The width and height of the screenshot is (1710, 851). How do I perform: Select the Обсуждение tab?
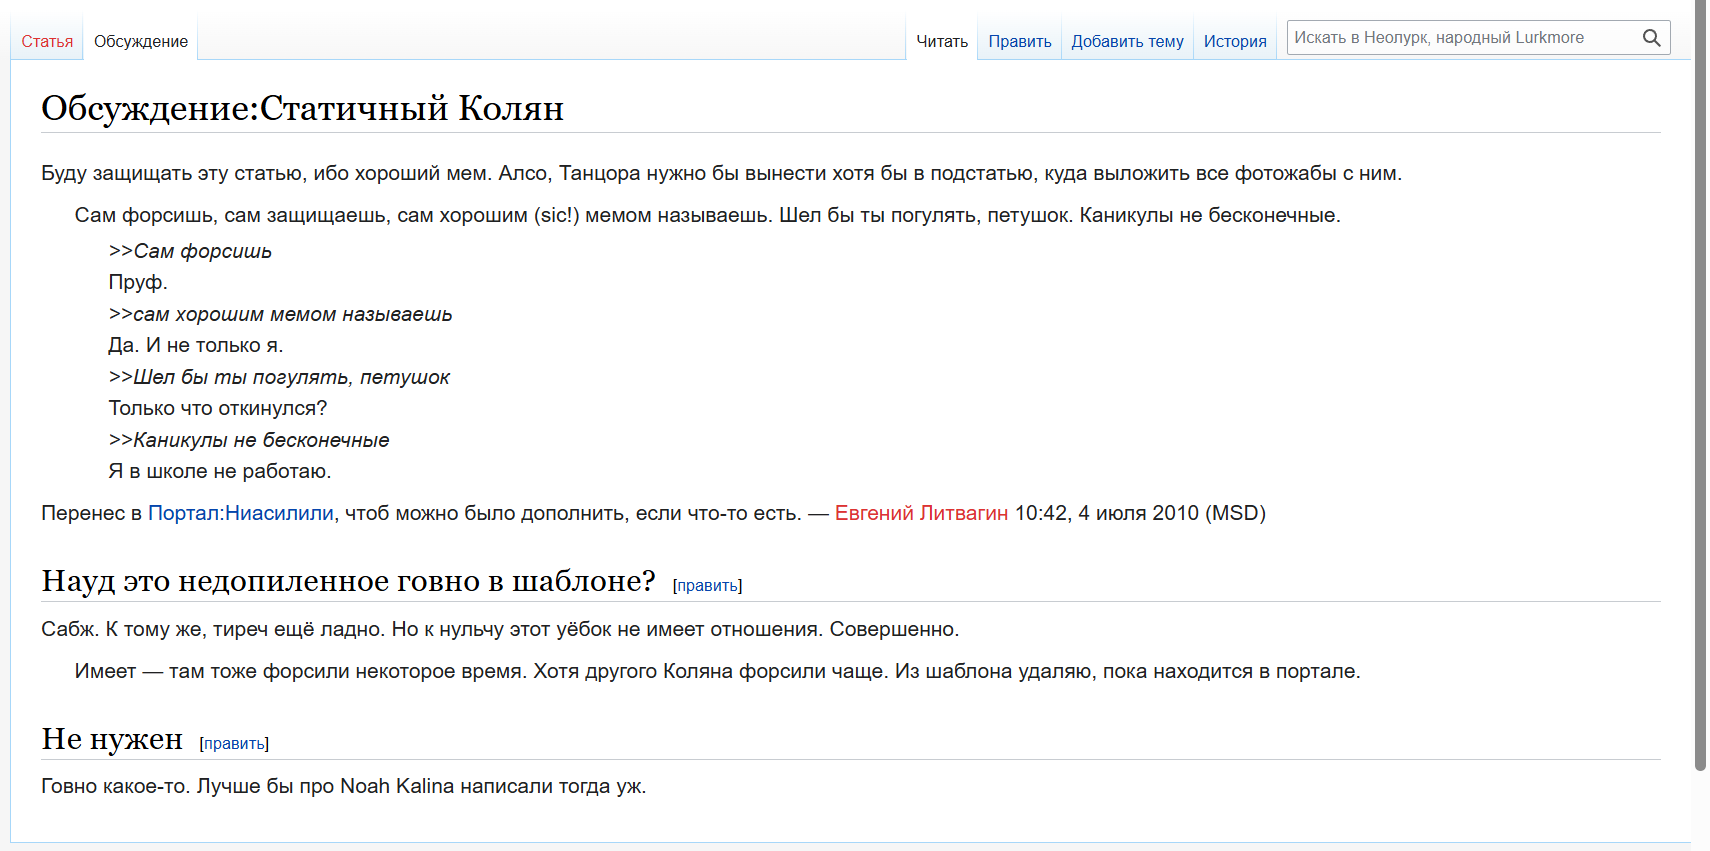[x=141, y=41]
